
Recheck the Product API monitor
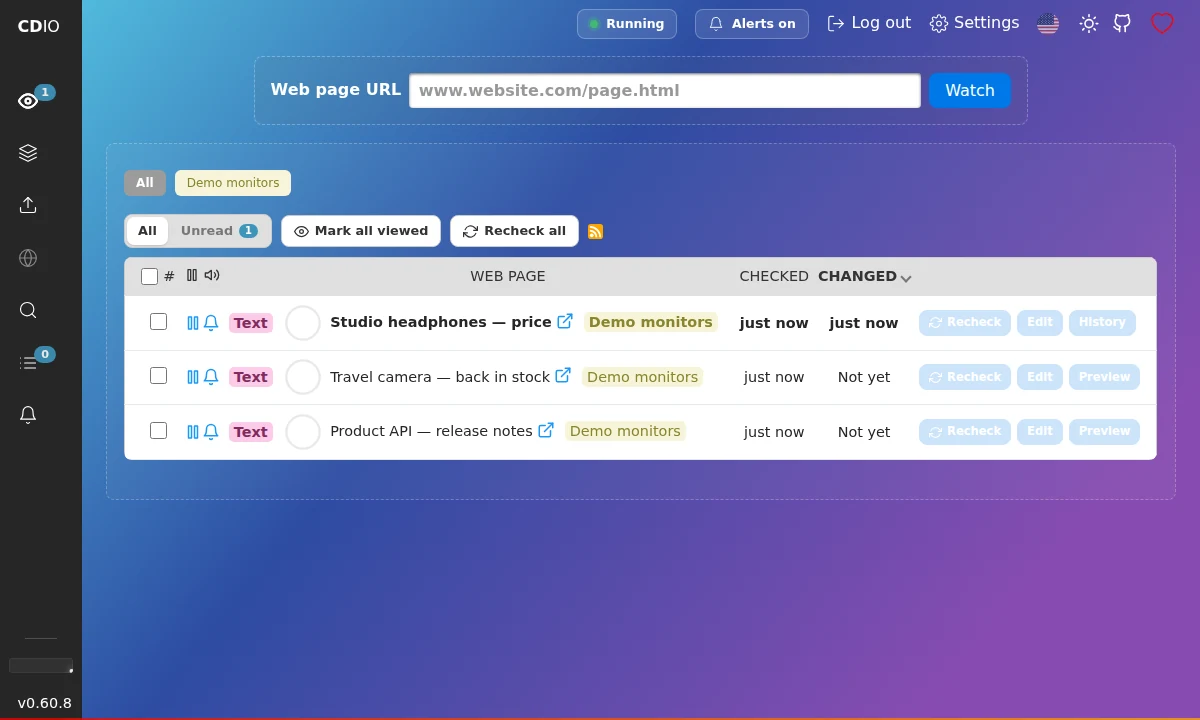[x=965, y=431]
